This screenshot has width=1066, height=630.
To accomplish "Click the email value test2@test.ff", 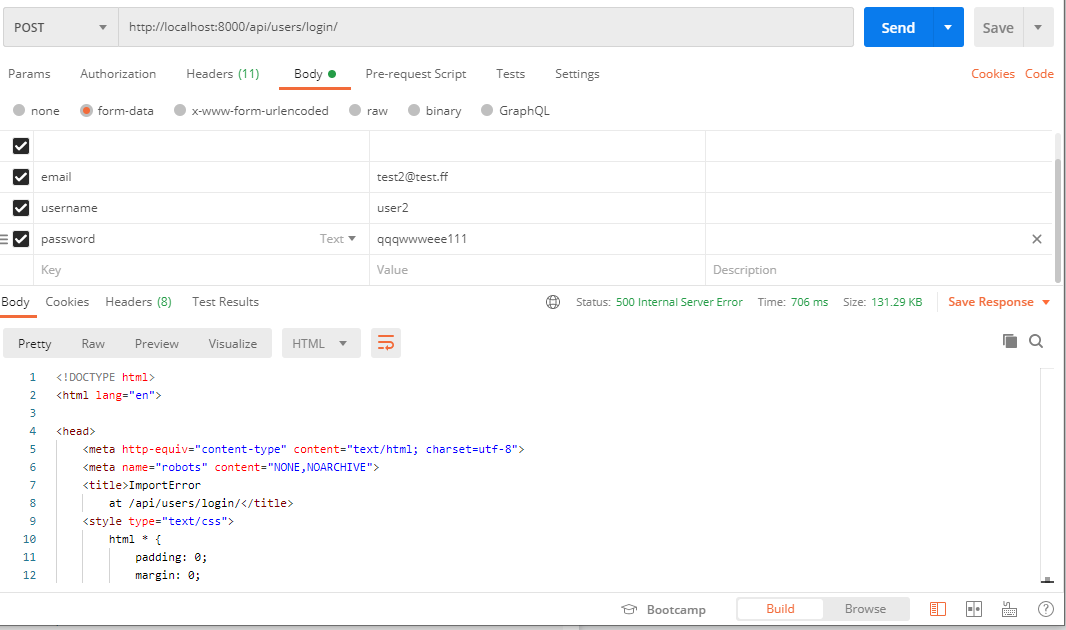I will coord(413,177).
